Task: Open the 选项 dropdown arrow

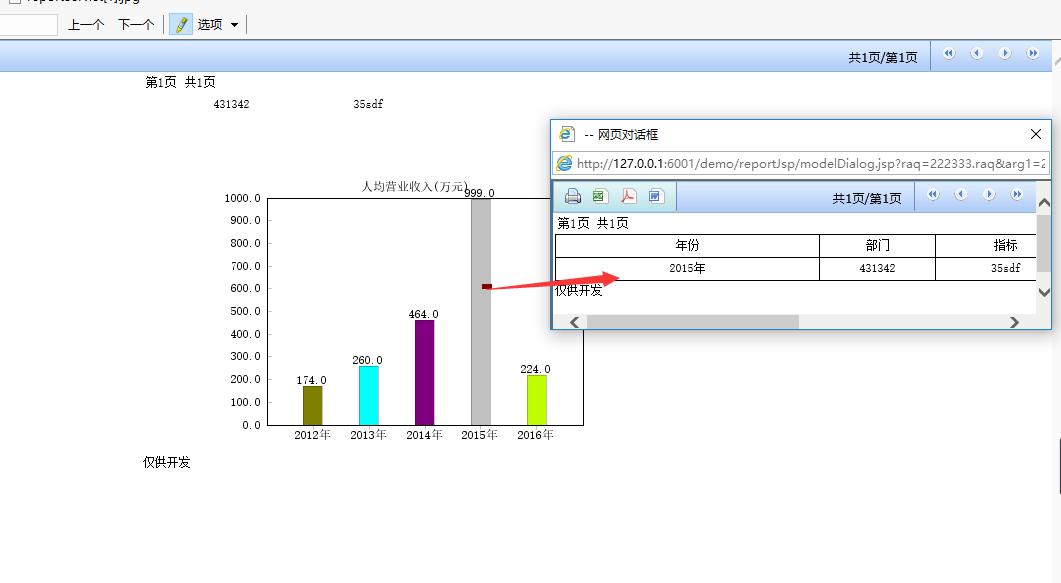Action: [235, 25]
